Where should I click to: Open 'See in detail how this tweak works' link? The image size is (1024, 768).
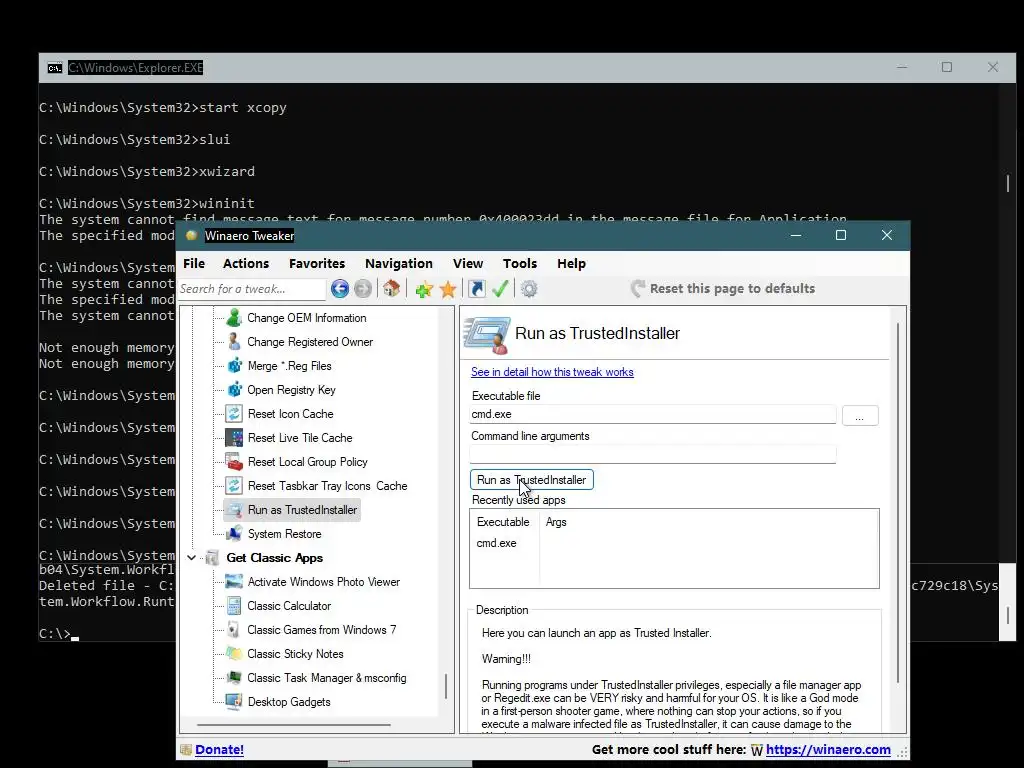pyautogui.click(x=552, y=372)
